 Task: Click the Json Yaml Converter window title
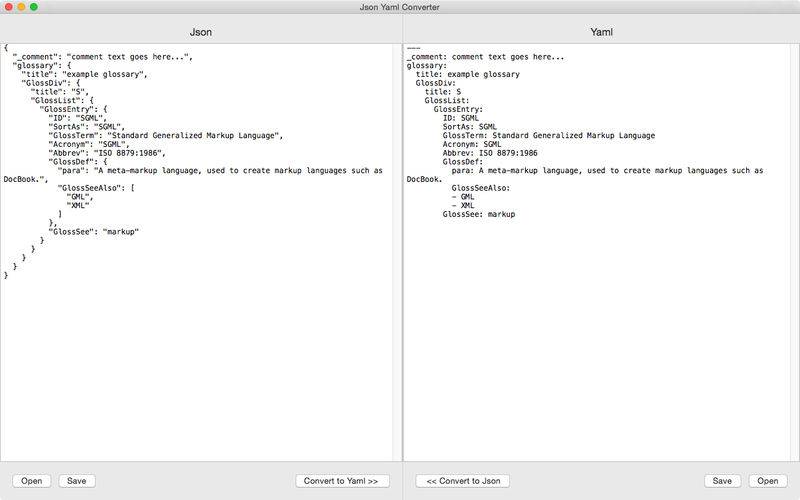400,7
